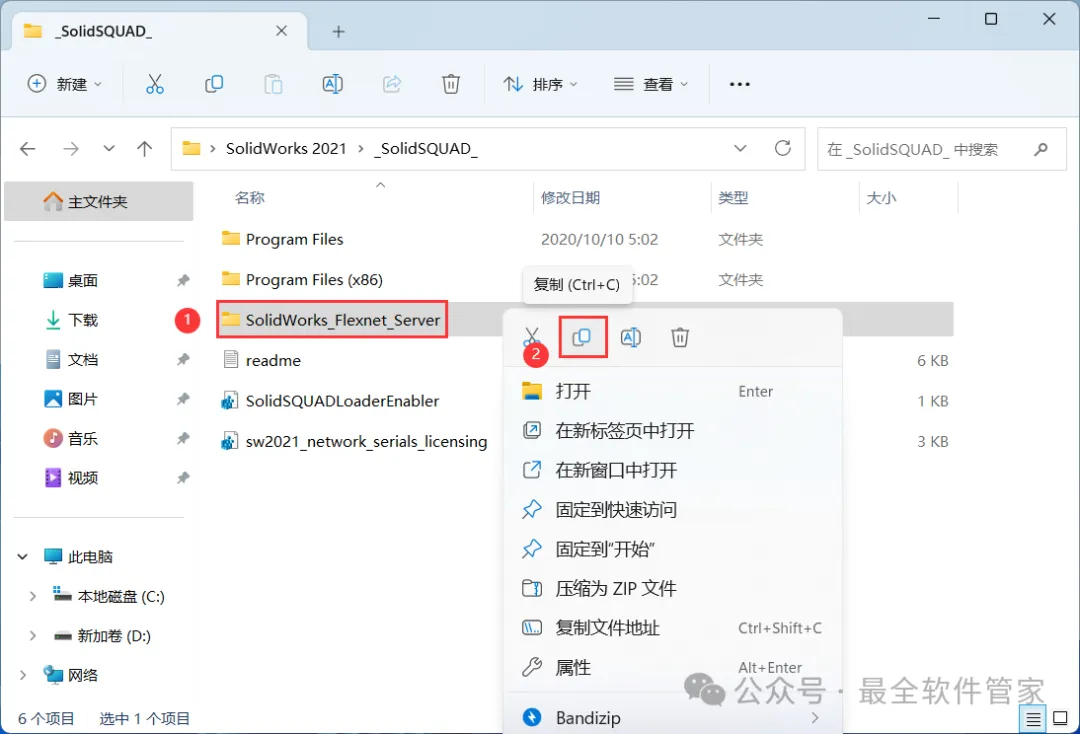
Task: Sort by the 修改日期 column header
Action: tap(570, 198)
